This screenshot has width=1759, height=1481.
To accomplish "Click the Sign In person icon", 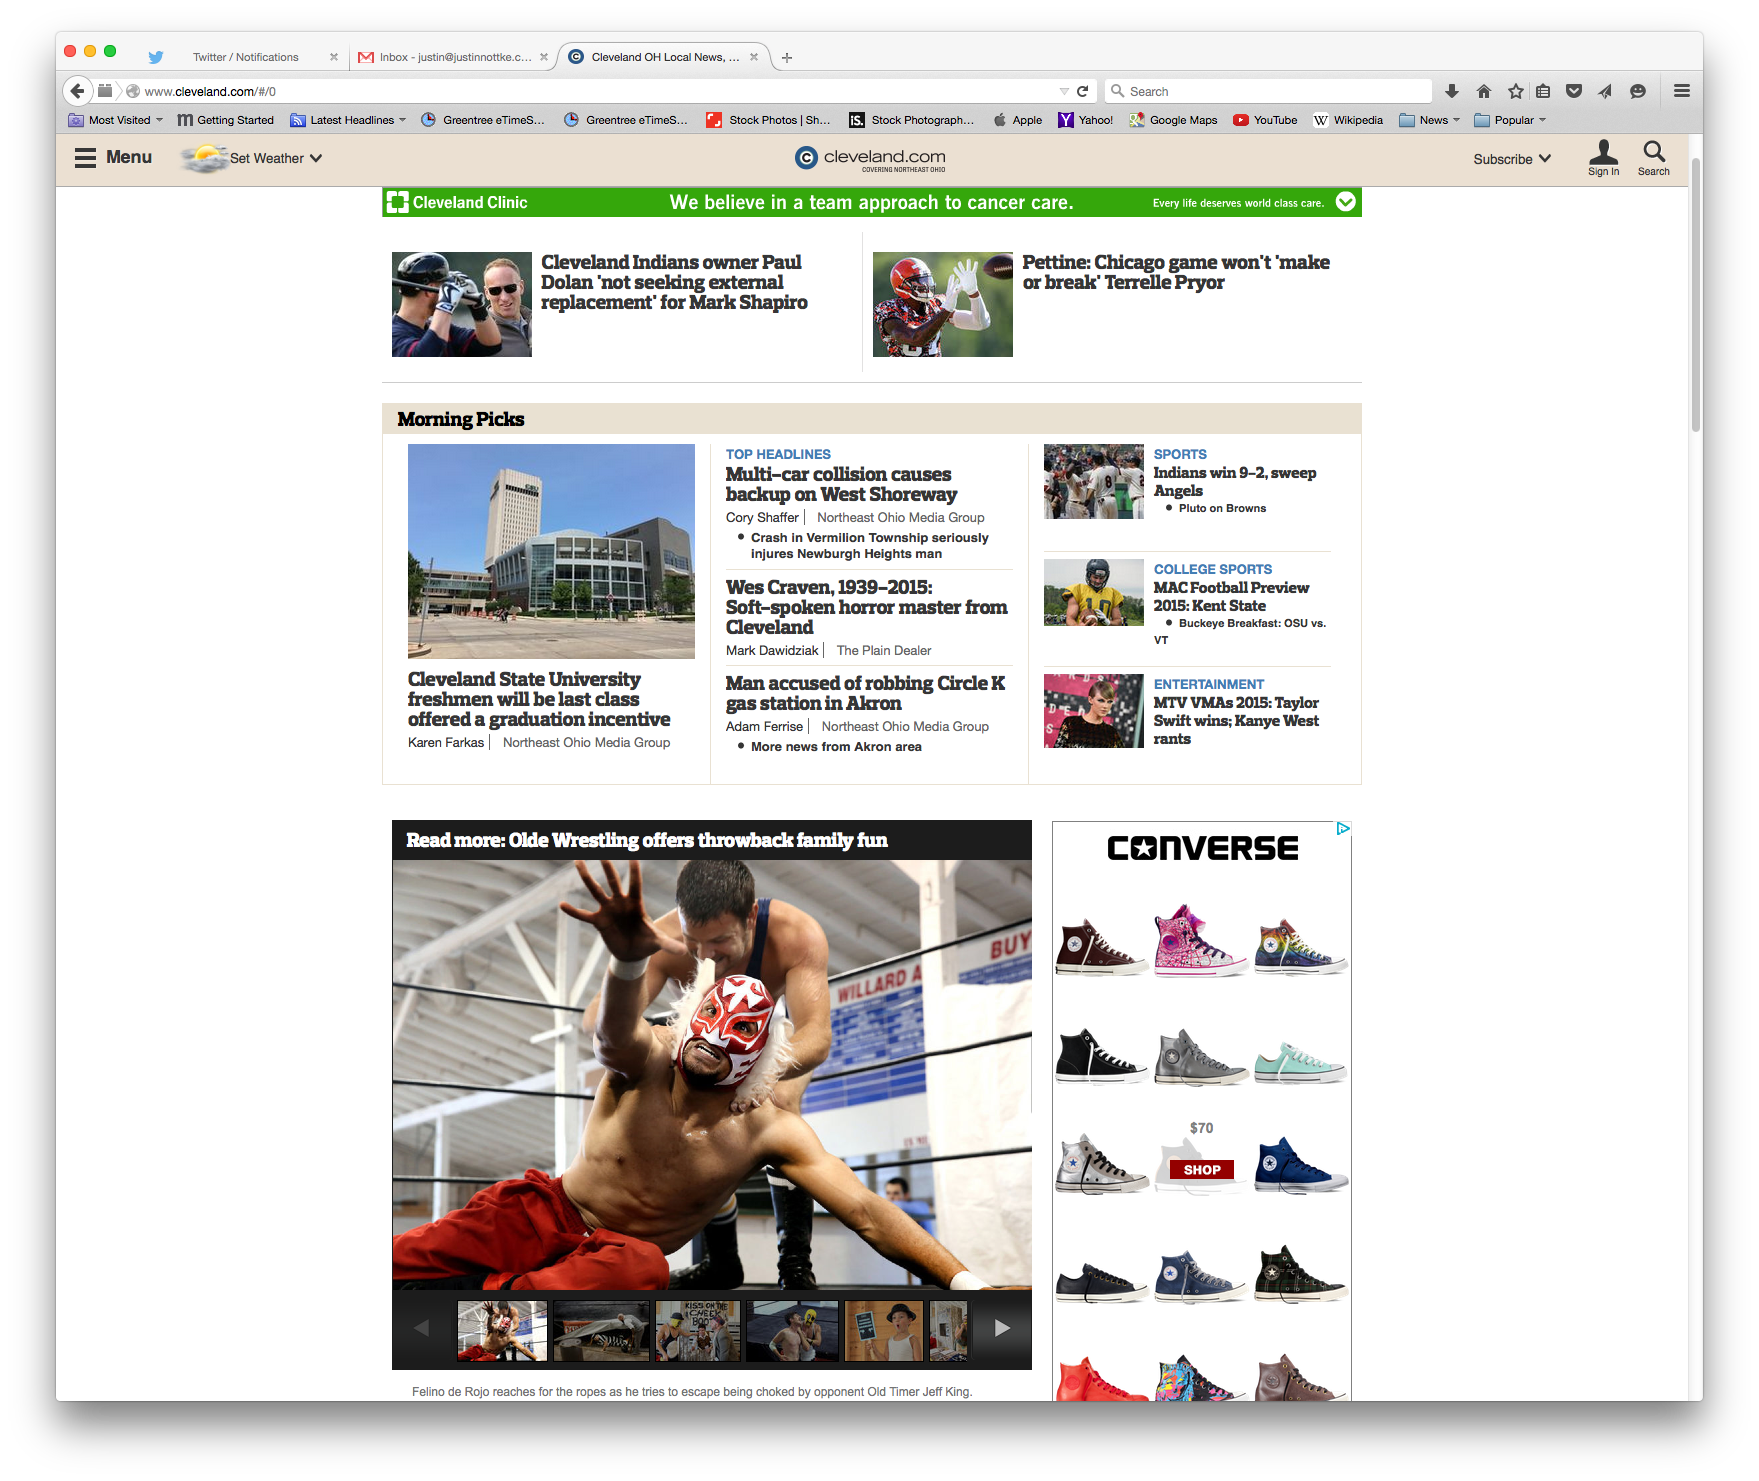I will click(1603, 157).
